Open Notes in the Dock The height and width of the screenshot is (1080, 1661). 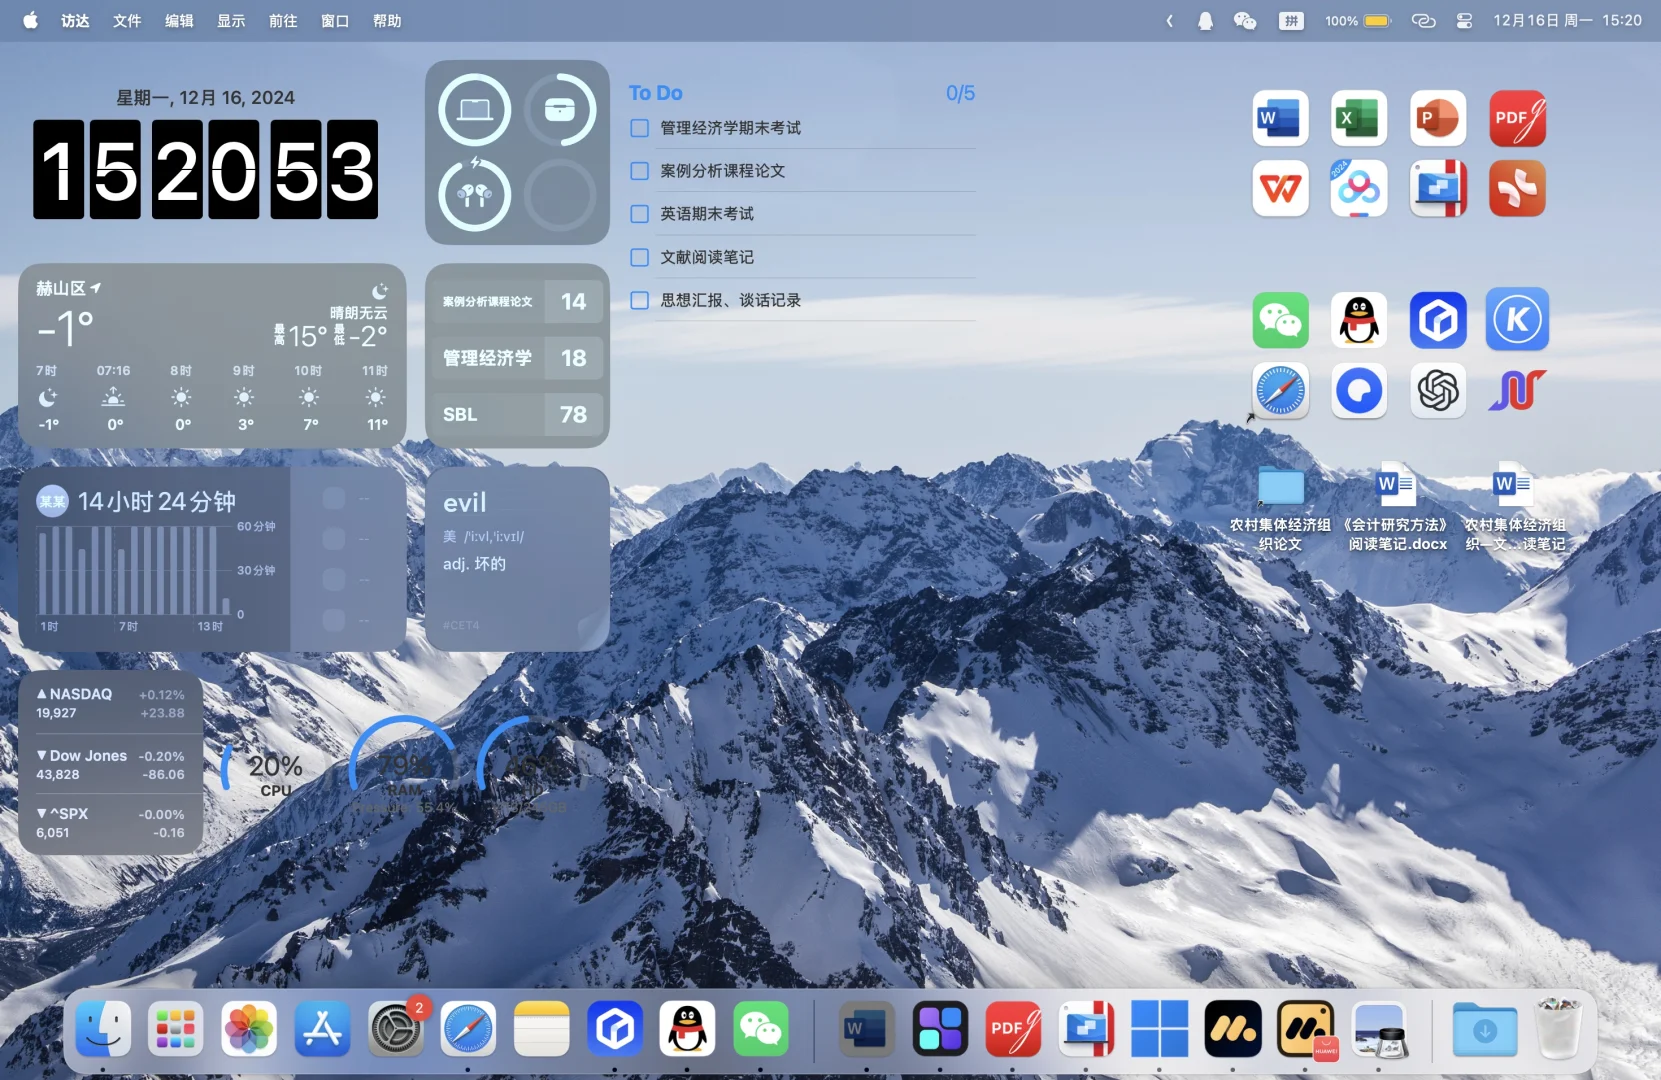(542, 1028)
